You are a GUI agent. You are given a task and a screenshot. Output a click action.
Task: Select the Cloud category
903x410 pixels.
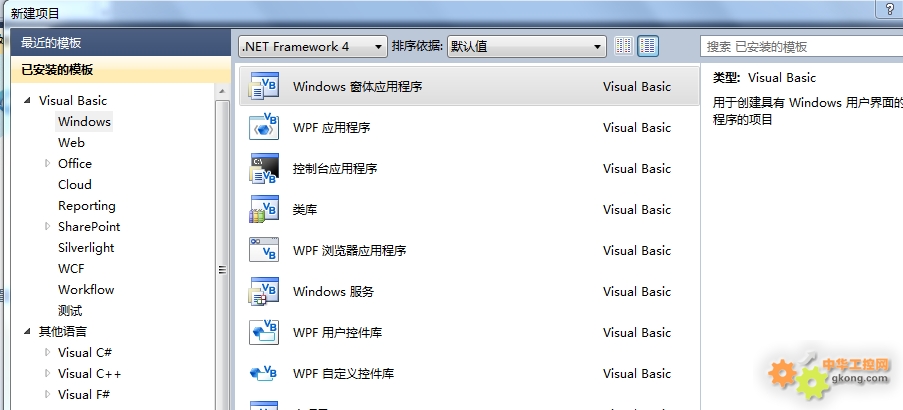click(x=75, y=184)
